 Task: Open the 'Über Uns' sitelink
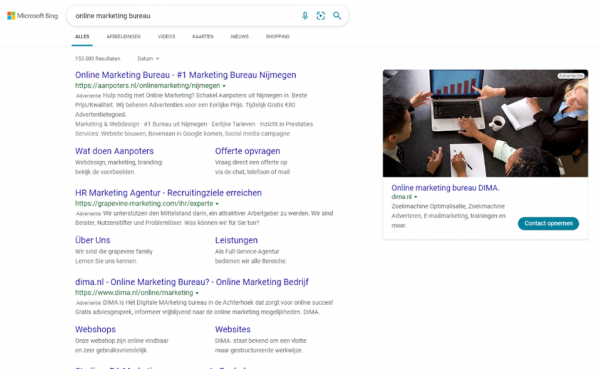click(x=93, y=240)
